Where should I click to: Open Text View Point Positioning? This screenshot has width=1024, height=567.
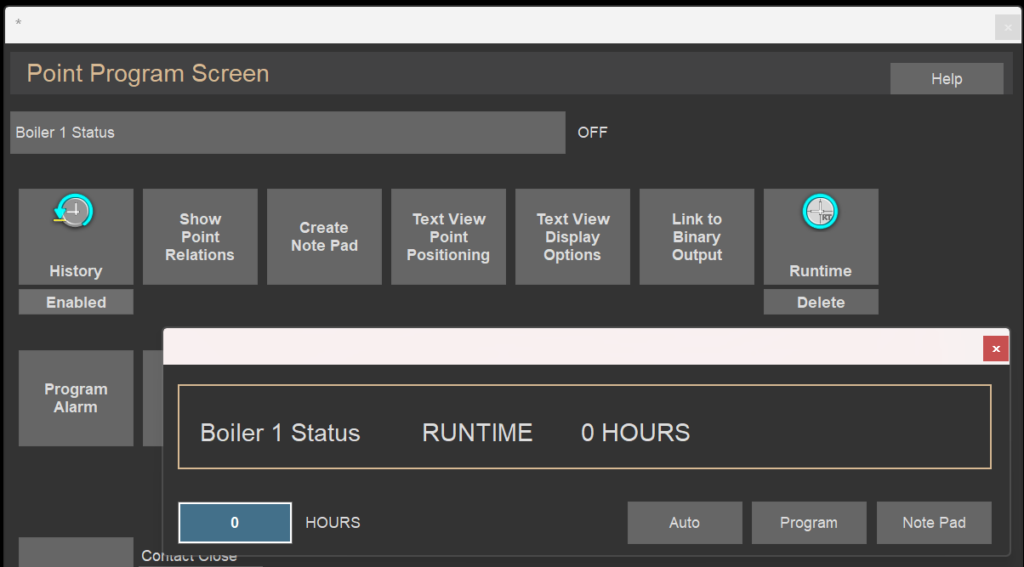pyautogui.click(x=448, y=236)
